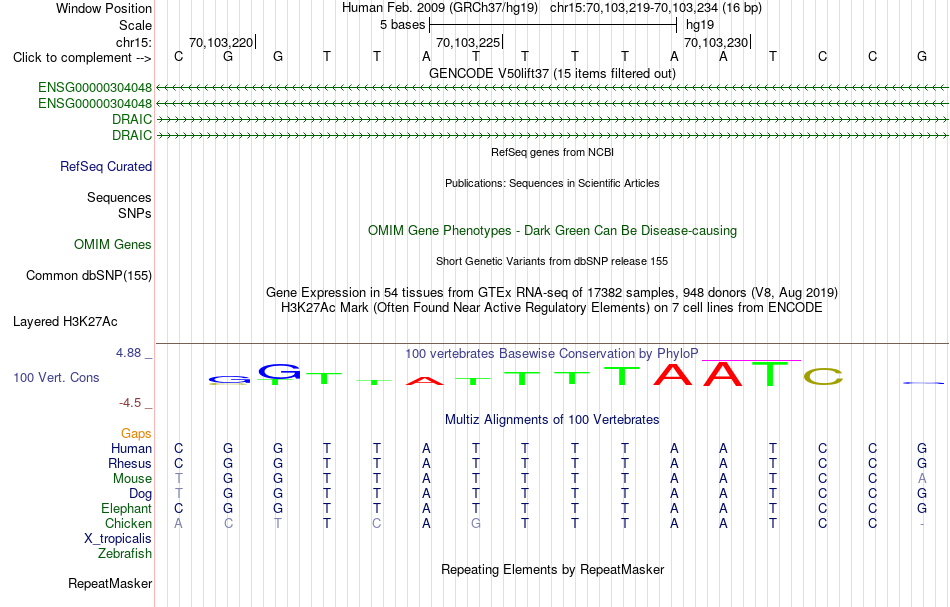Open the second ENSG00000304048 track label
950x607 pixels.
pos(95,104)
